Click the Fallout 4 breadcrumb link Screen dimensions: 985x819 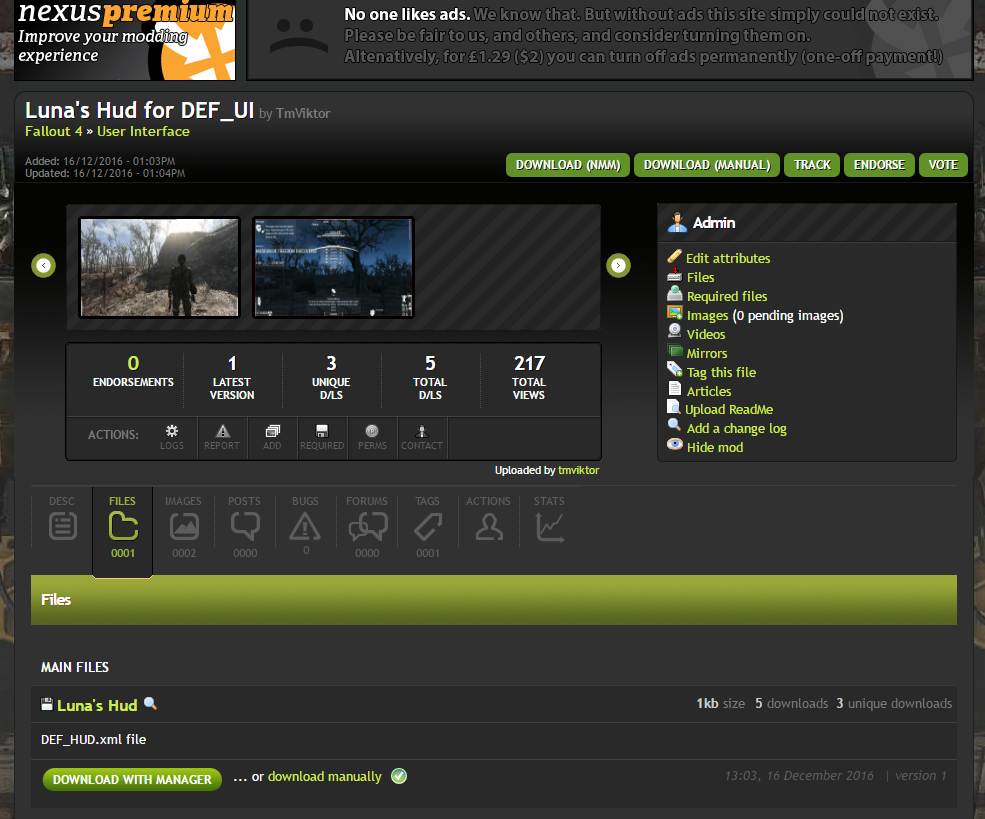coord(53,131)
